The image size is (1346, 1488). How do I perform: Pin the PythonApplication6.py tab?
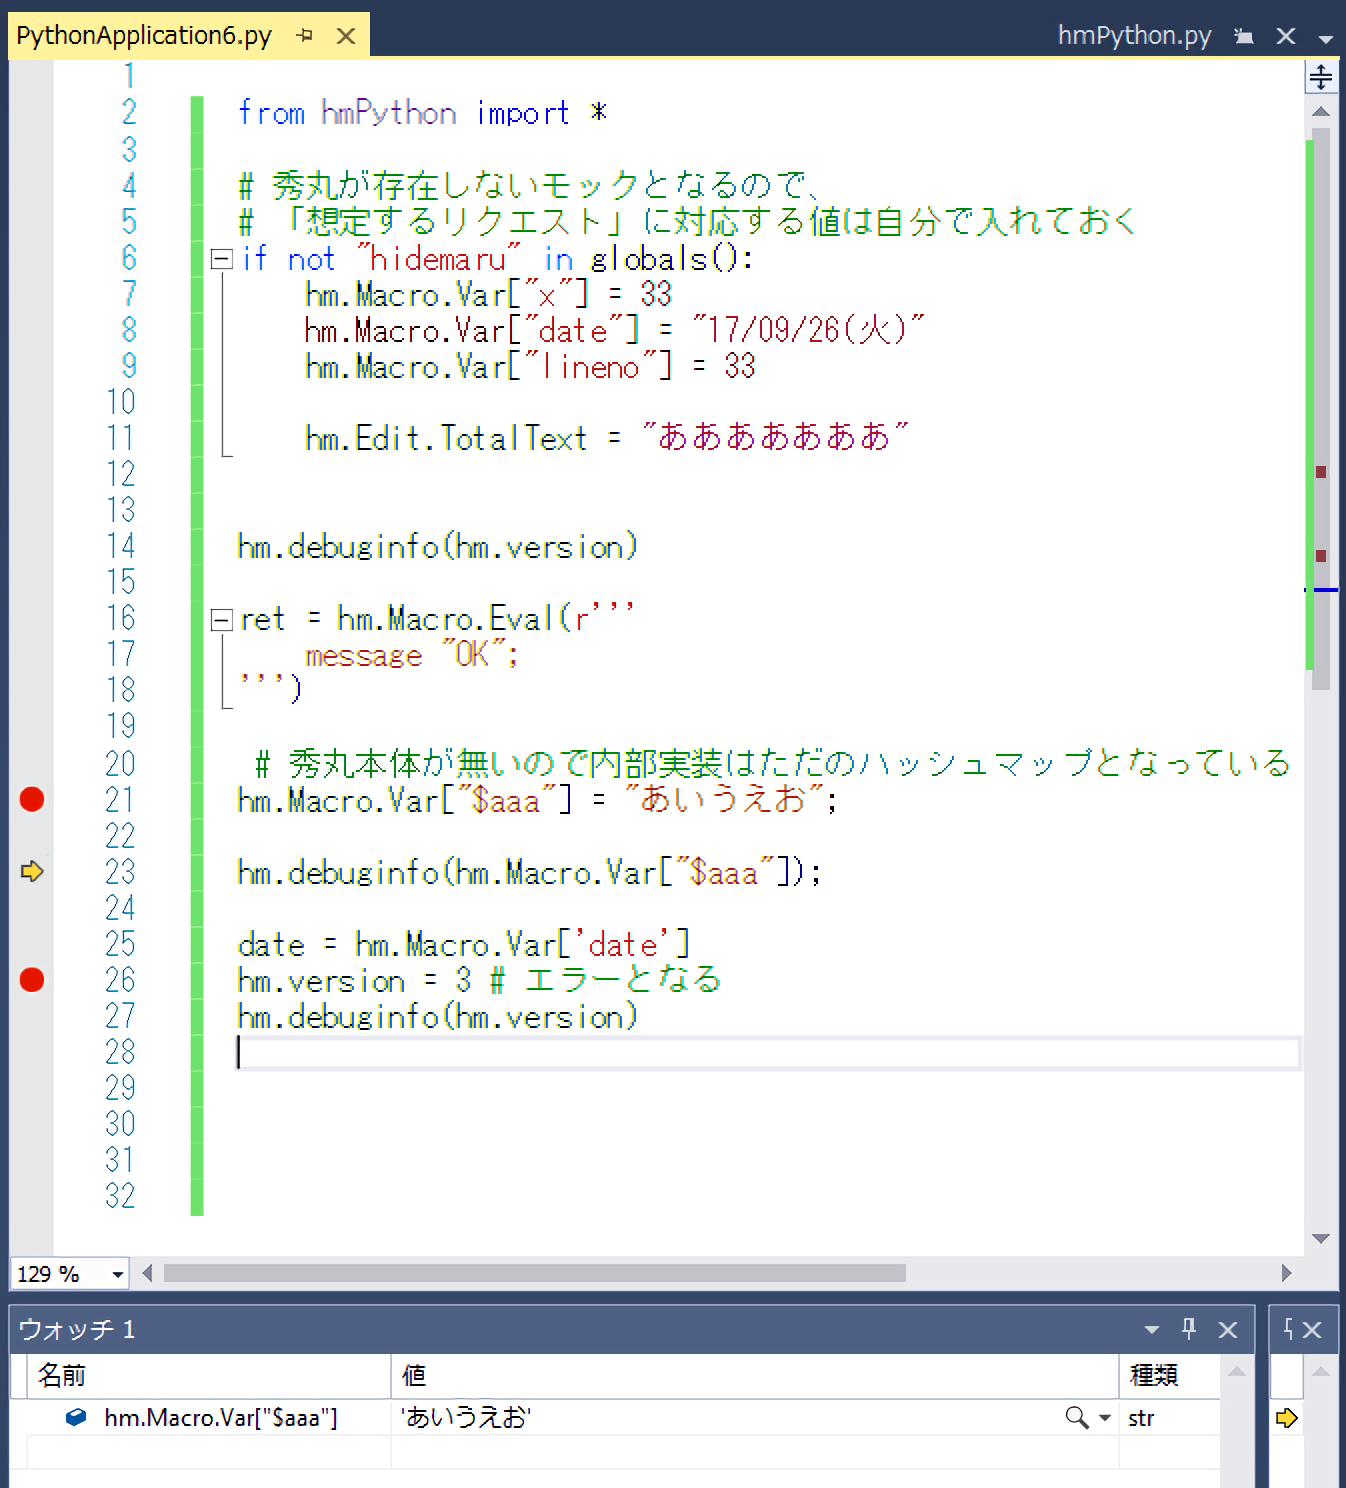coord(305,36)
